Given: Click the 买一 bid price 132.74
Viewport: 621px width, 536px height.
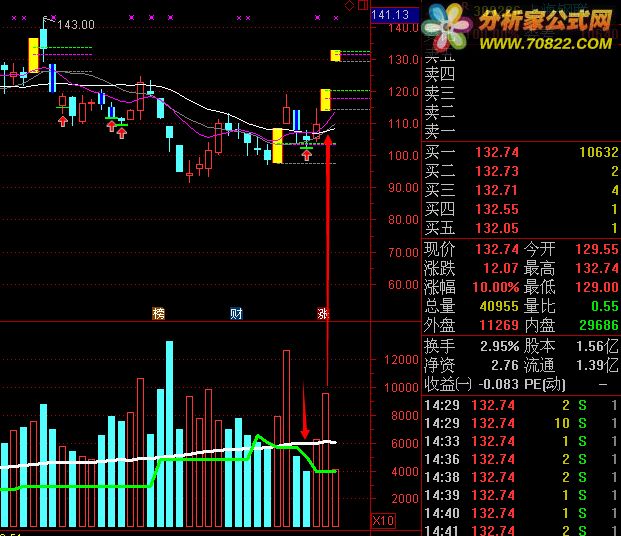Looking at the screenshot, I should coord(497,152).
